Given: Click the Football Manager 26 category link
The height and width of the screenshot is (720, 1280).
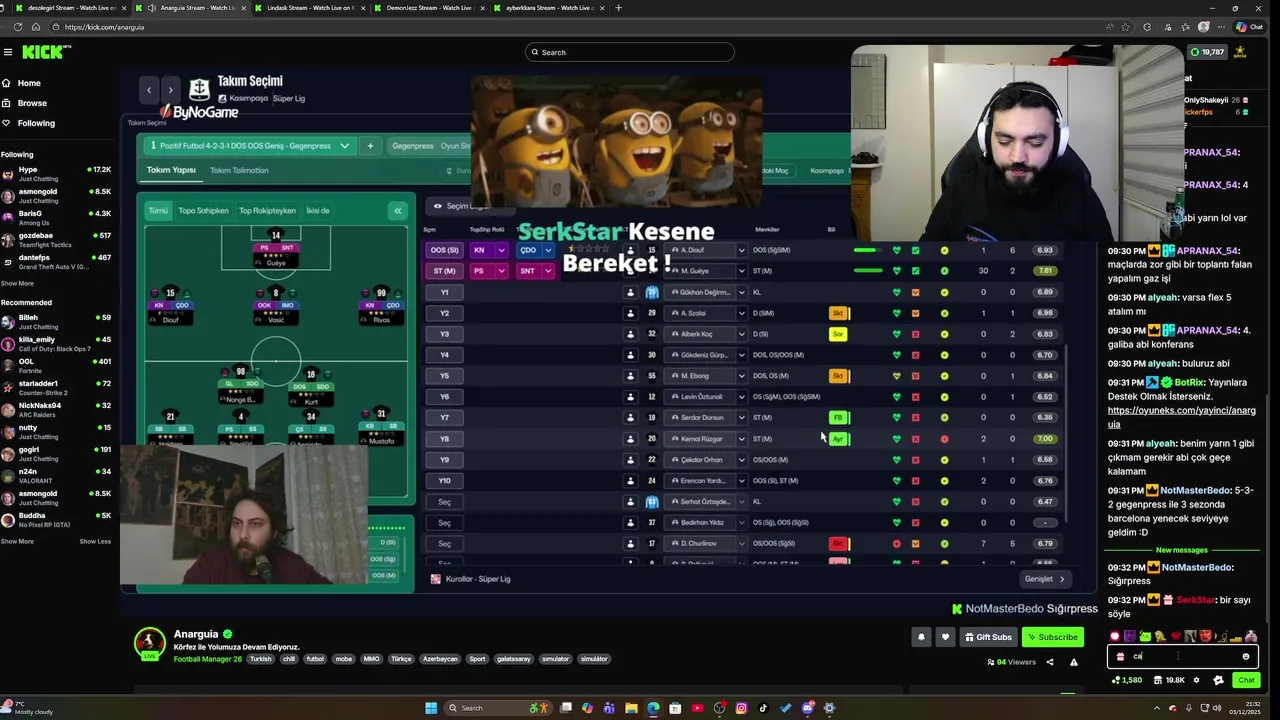Looking at the screenshot, I should 208,659.
